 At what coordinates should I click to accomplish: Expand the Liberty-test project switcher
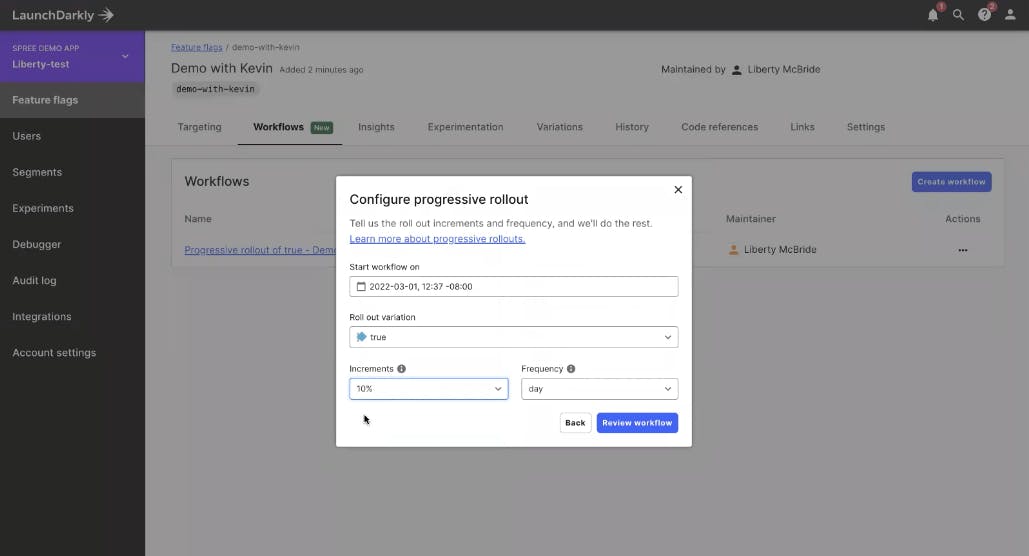click(x=72, y=56)
